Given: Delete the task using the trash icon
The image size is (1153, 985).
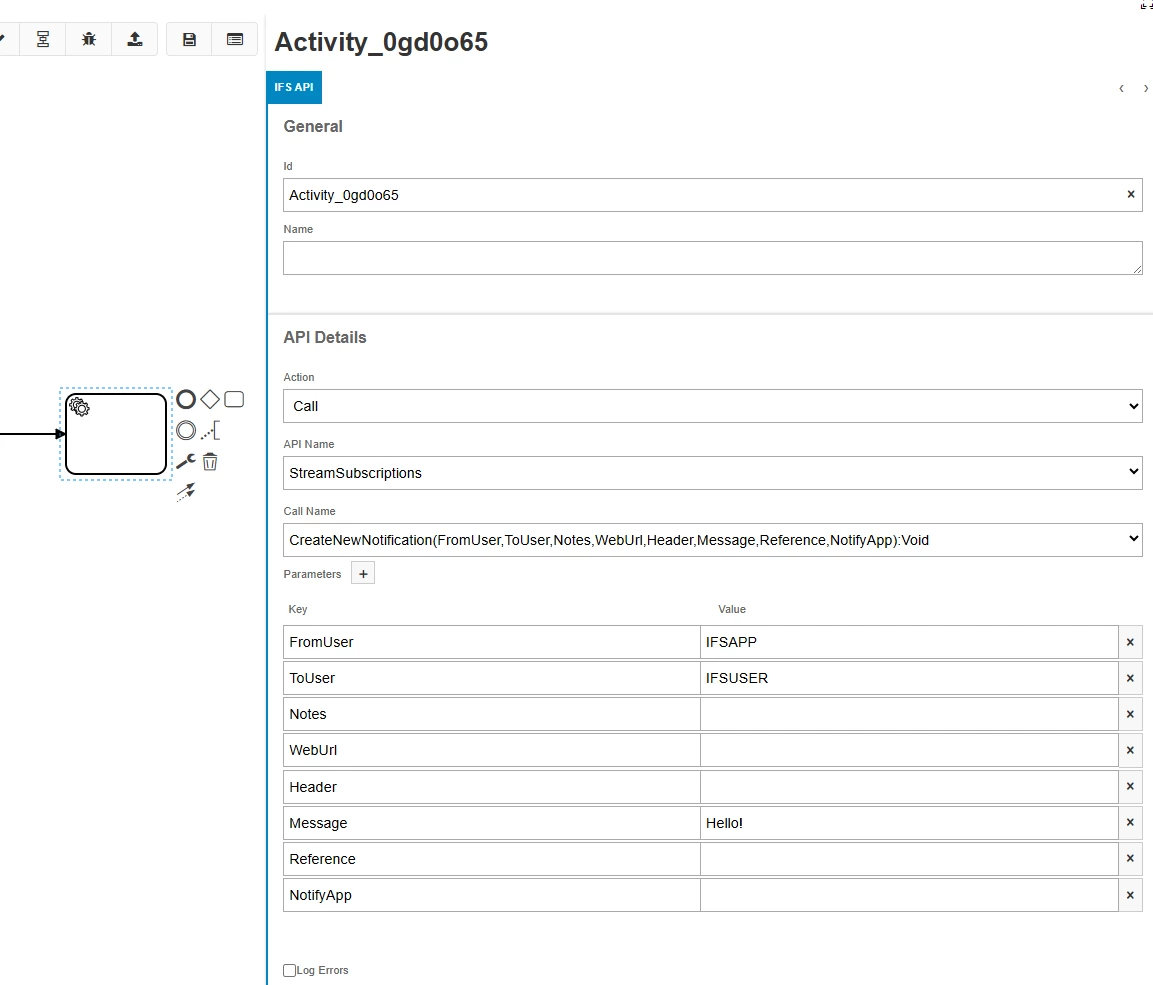Looking at the screenshot, I should 210,462.
